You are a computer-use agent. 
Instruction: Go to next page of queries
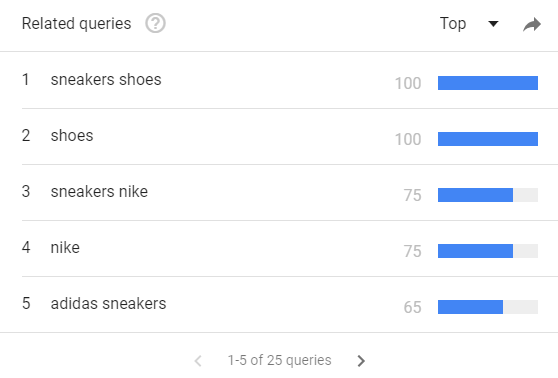pos(361,361)
